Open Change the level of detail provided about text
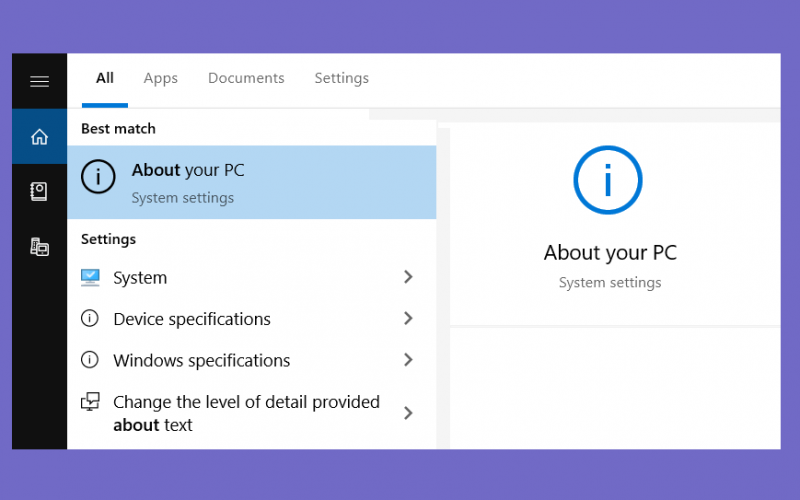 (x=252, y=413)
